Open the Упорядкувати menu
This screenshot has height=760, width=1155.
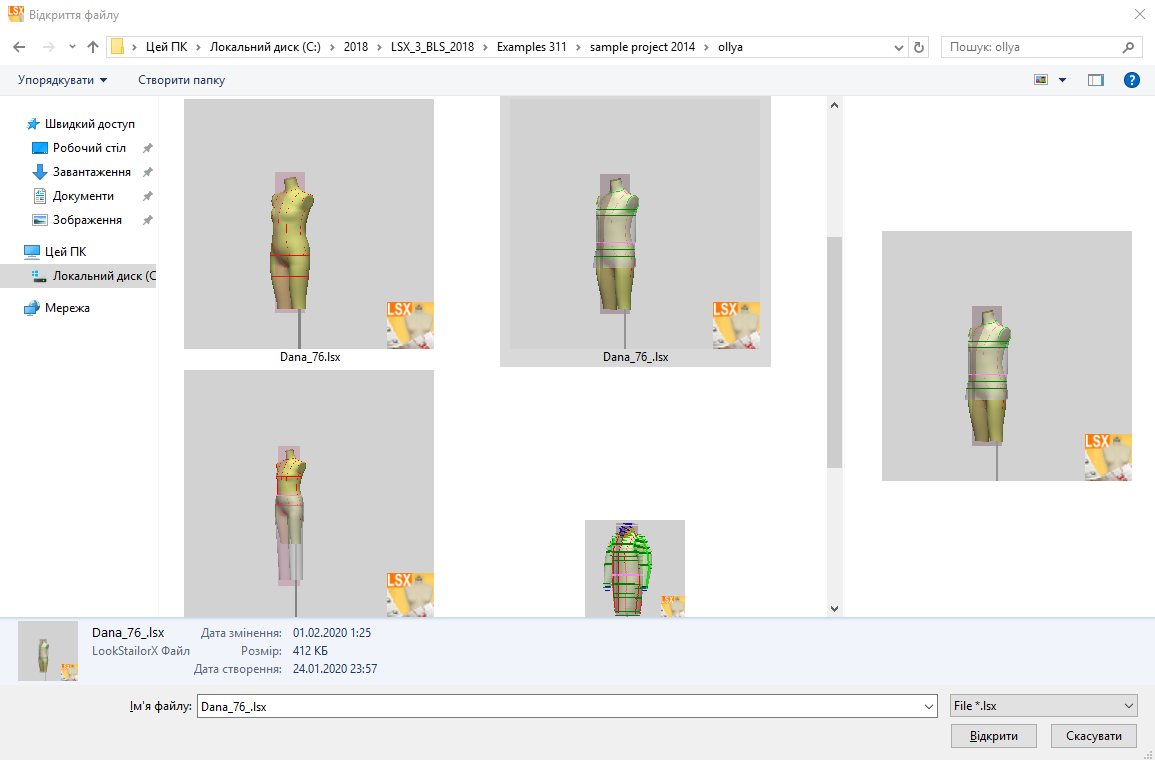coord(62,80)
